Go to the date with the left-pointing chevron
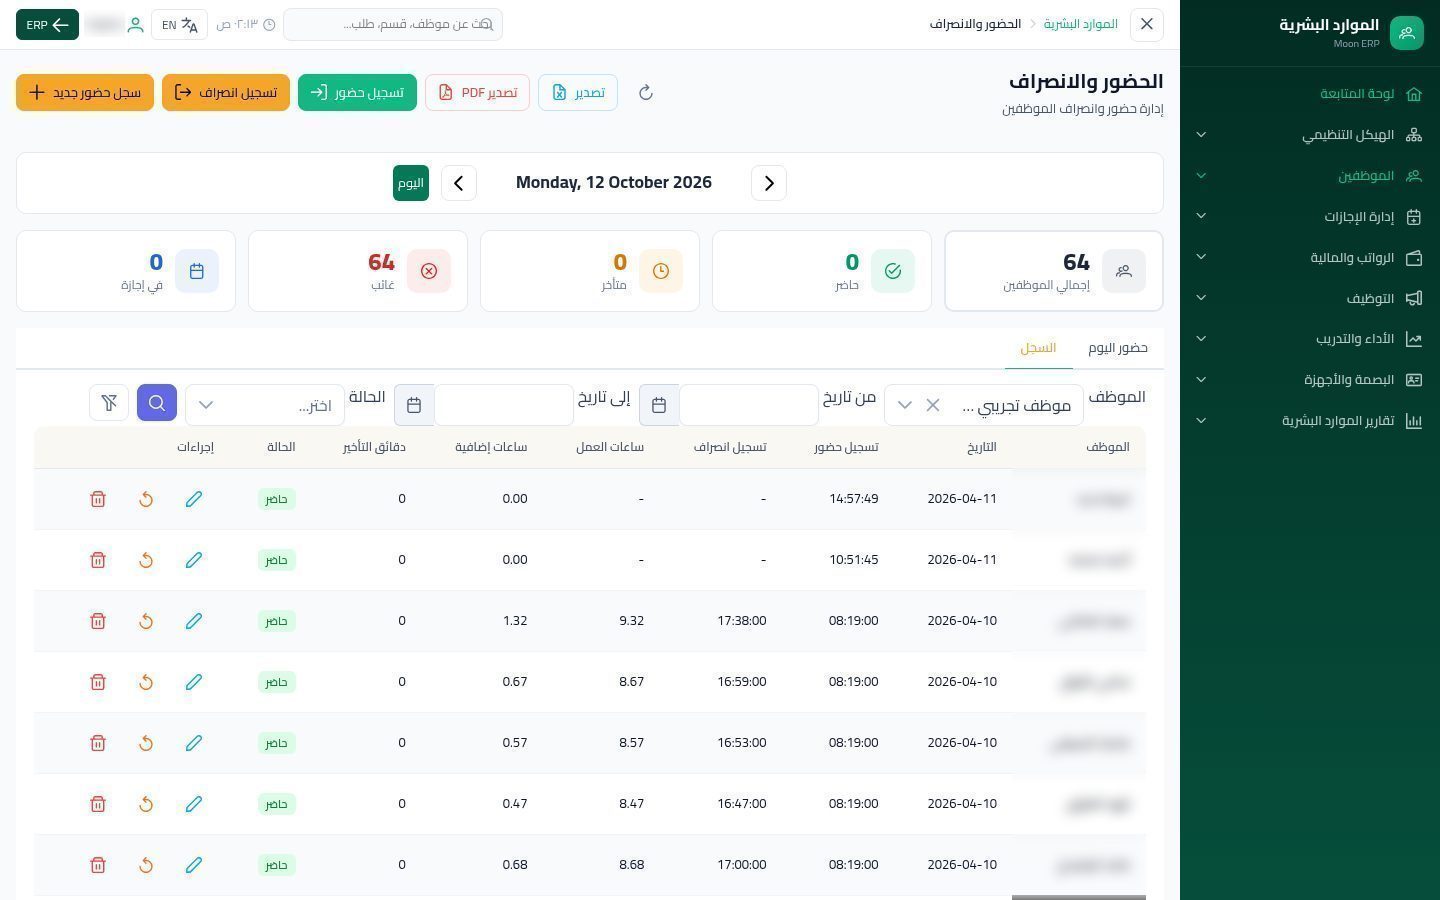 (459, 183)
